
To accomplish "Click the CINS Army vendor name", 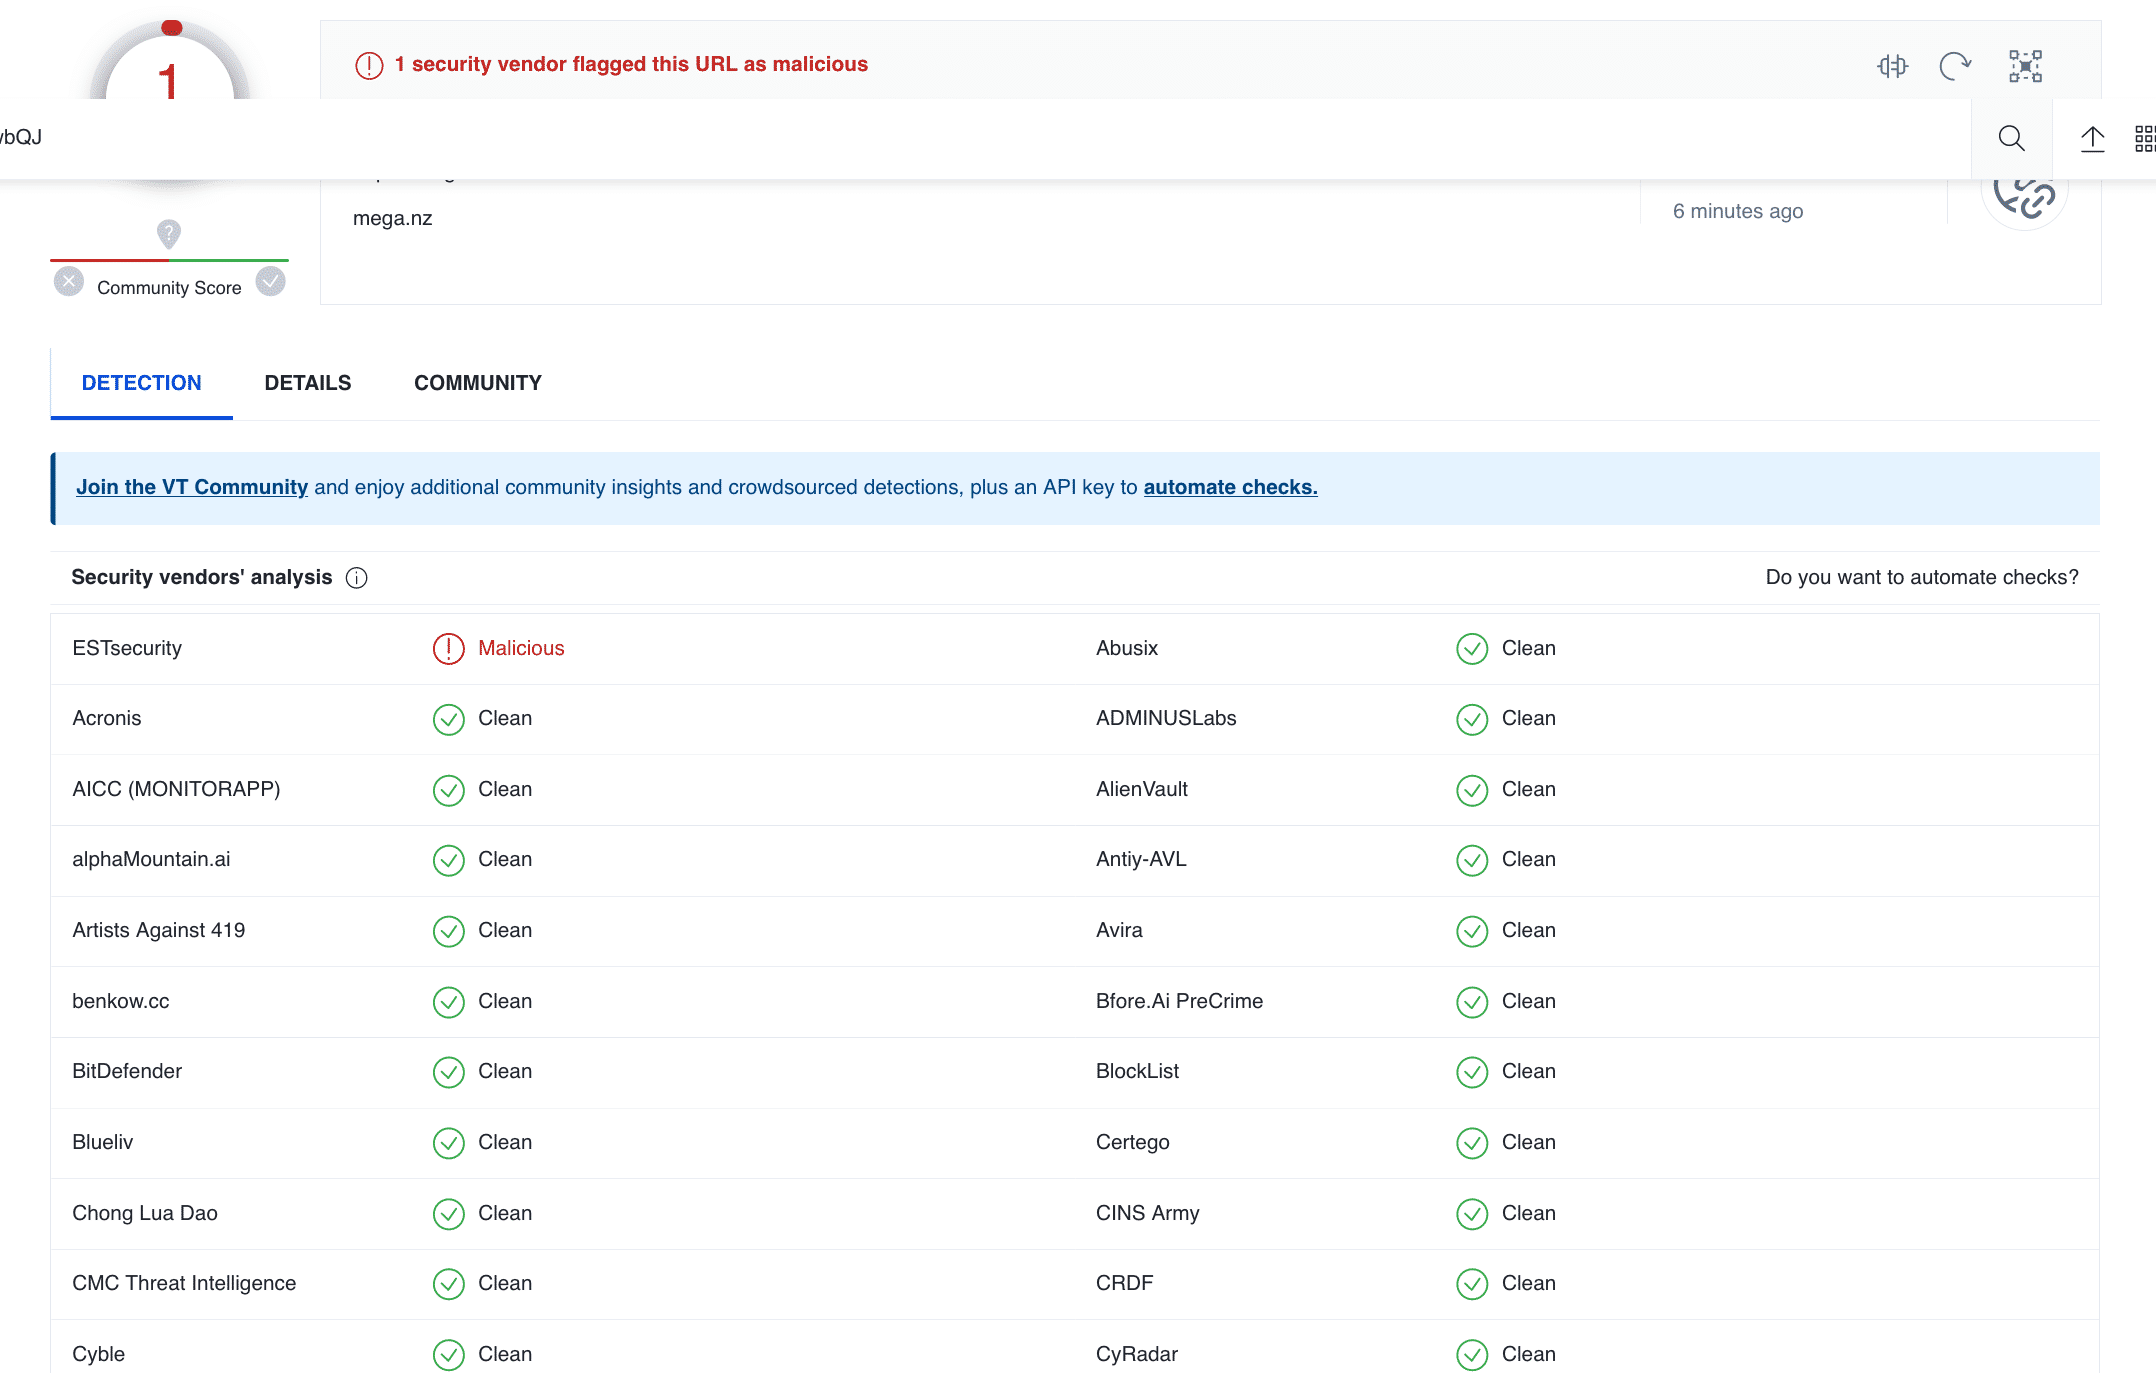I will [1147, 1213].
